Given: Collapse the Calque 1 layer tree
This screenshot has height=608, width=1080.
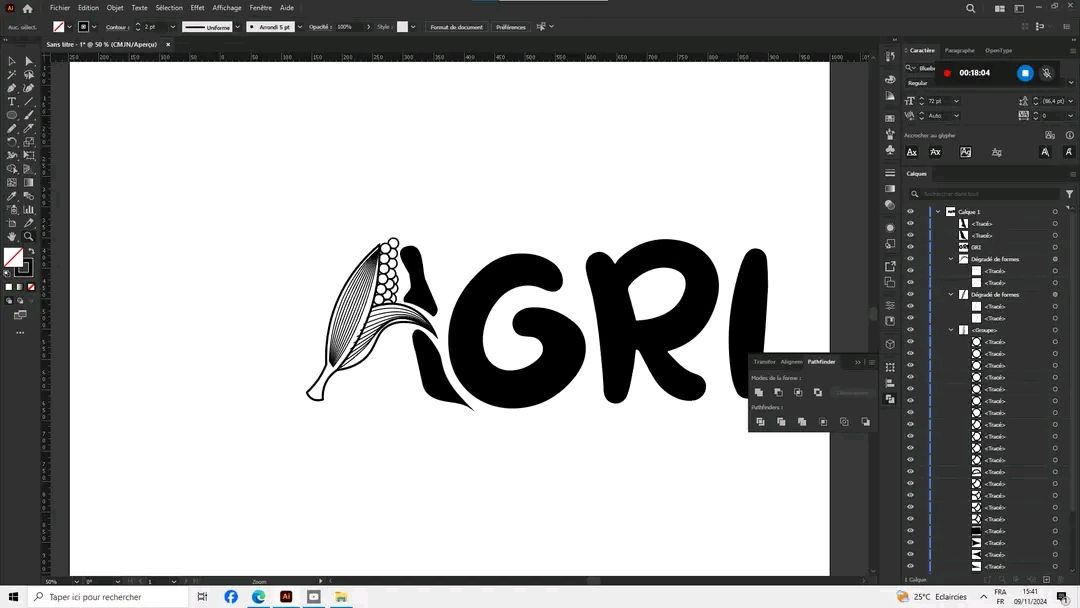Looking at the screenshot, I should 938,212.
